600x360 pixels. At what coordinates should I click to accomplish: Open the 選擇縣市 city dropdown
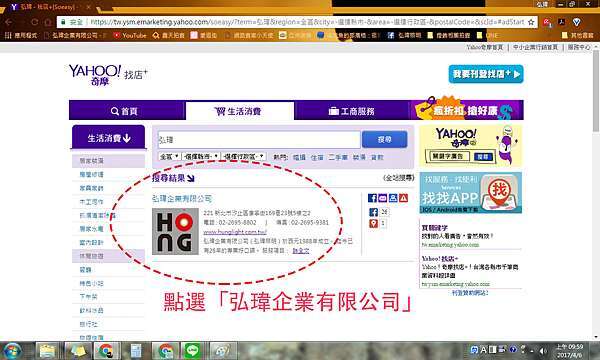coord(201,156)
